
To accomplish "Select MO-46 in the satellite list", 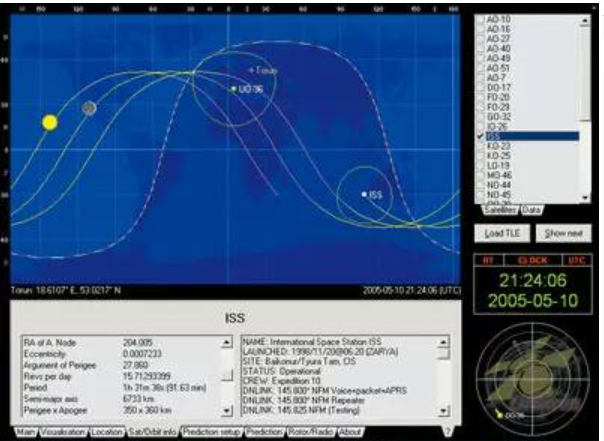I will coord(499,176).
